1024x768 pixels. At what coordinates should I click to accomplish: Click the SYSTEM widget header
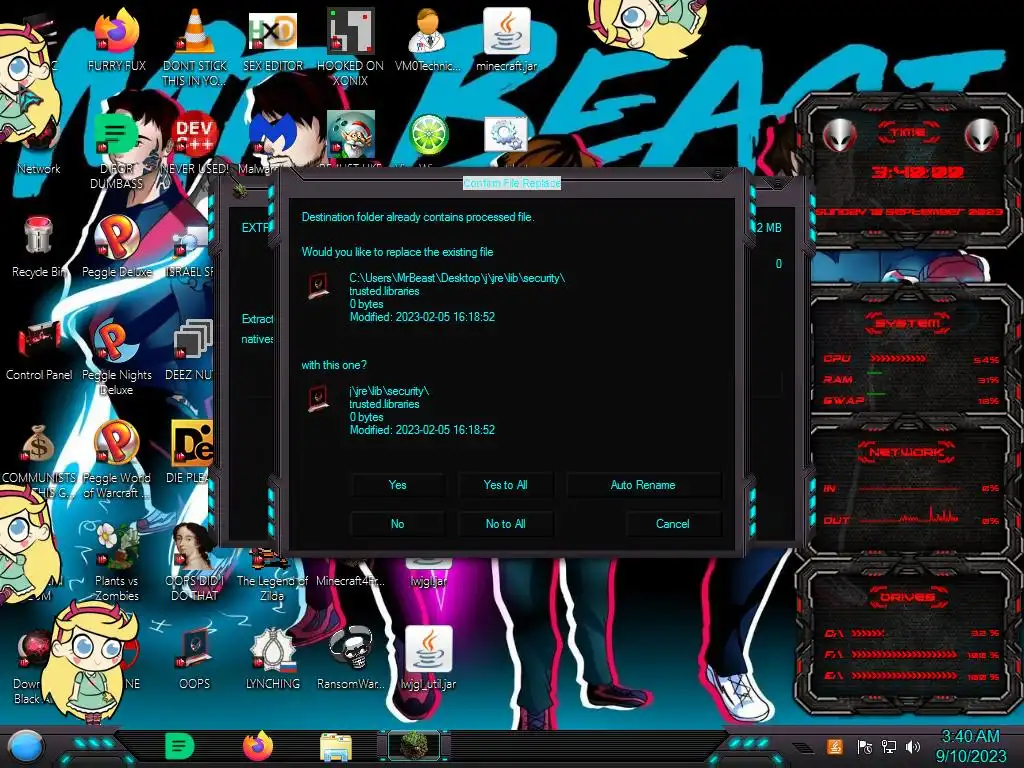908,323
